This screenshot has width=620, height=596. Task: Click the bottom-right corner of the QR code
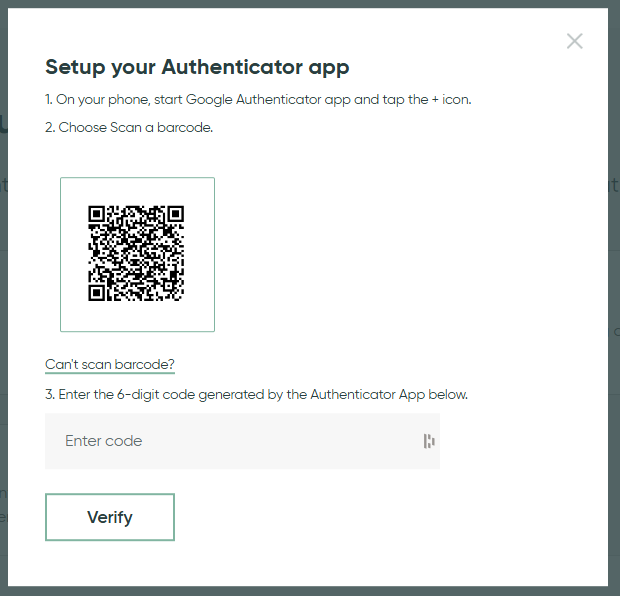click(180, 297)
